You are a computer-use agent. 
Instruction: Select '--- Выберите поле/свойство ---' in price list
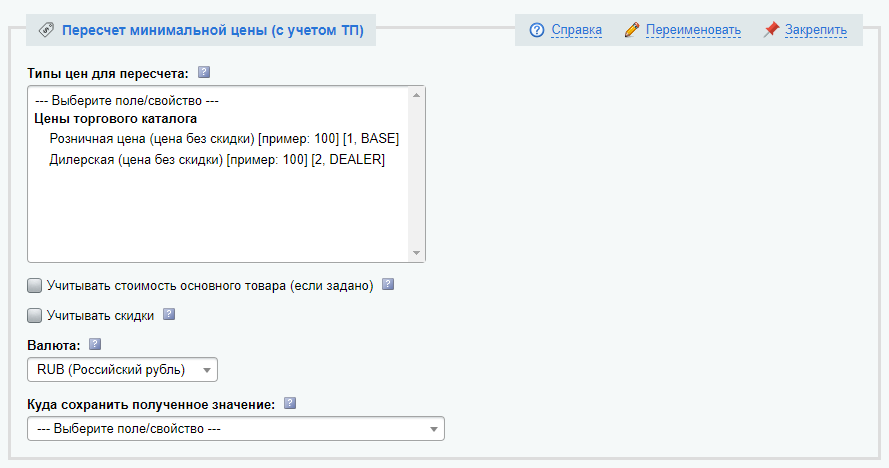pyautogui.click(x=126, y=100)
